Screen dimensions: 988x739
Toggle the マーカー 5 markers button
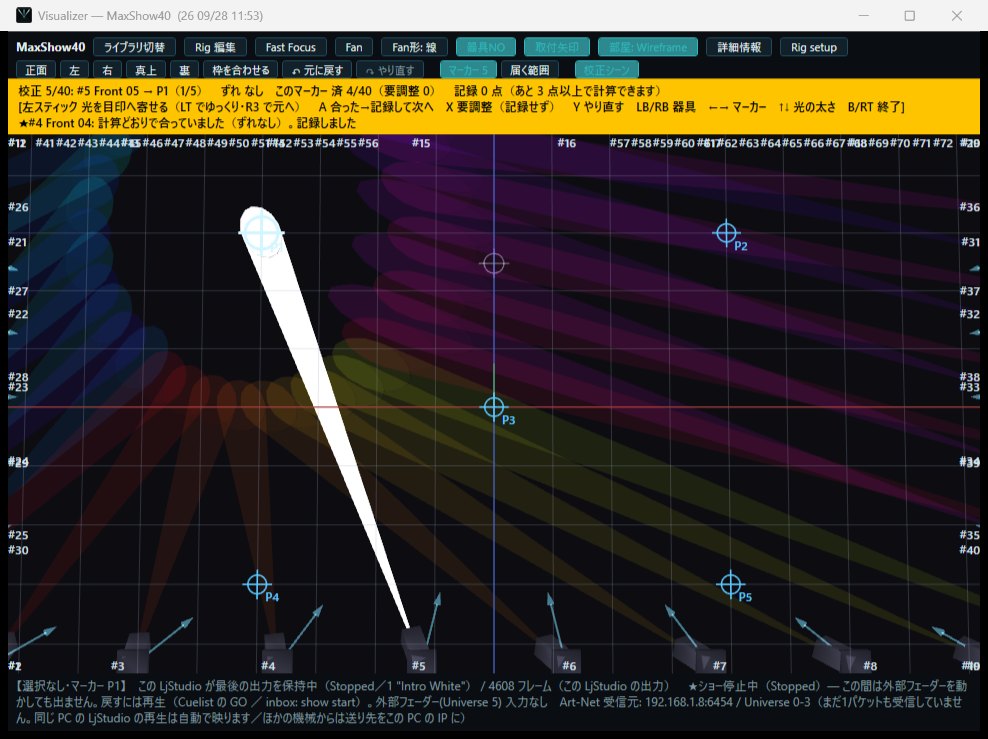tap(468, 70)
